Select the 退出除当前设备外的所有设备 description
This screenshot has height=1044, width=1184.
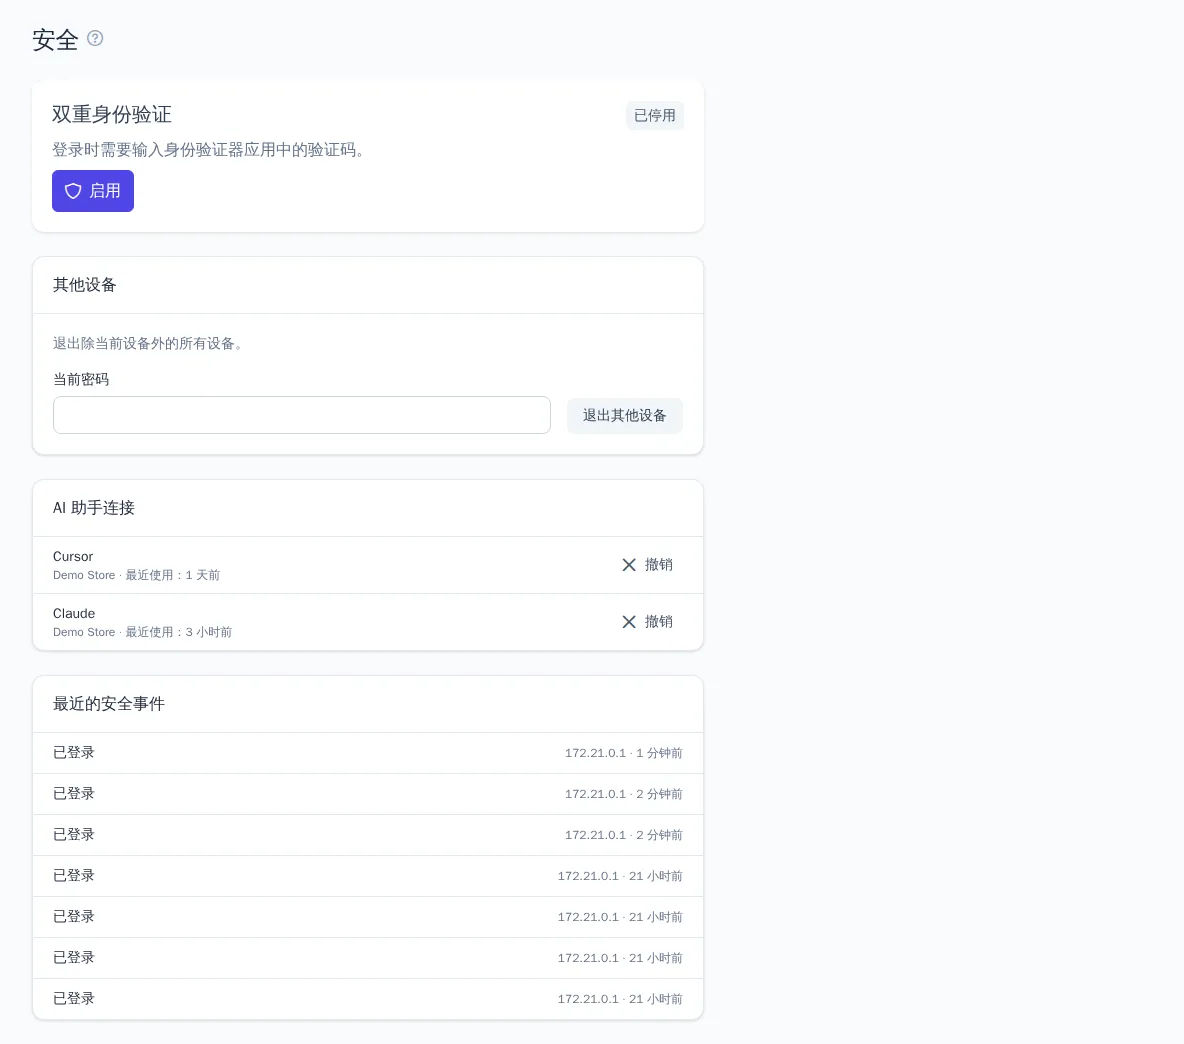coord(150,343)
